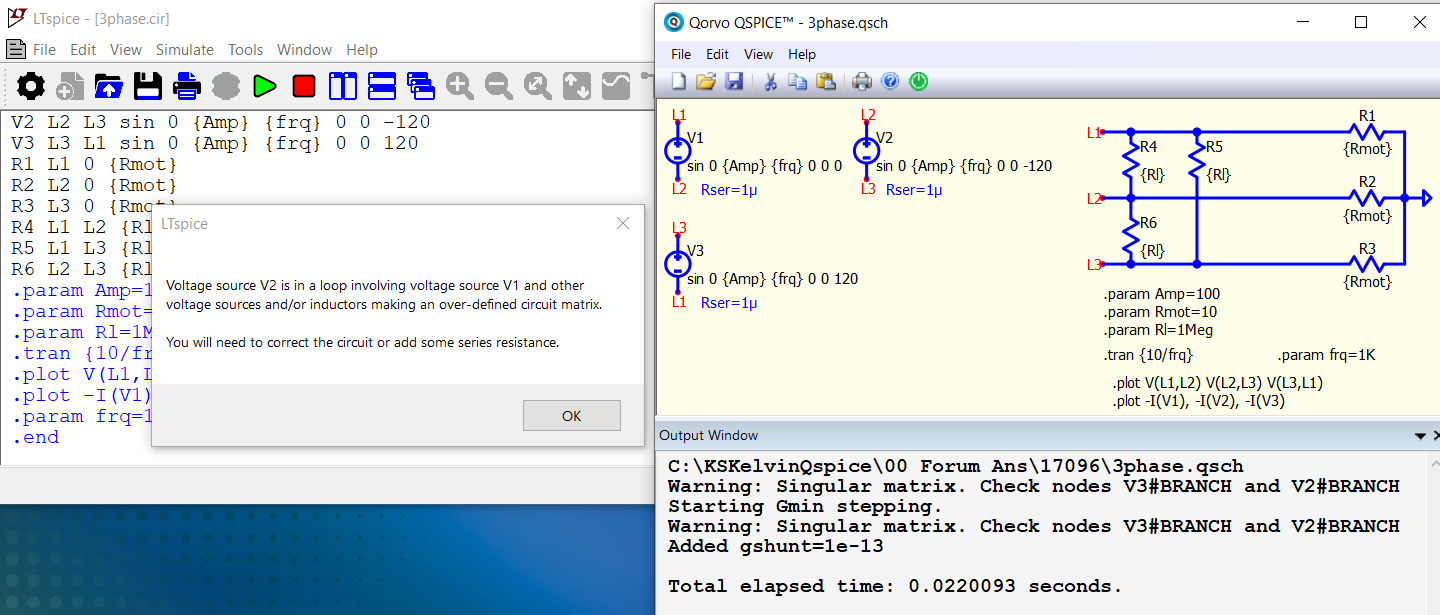Select voltage source V1 in QSPICE schematic

[677, 150]
